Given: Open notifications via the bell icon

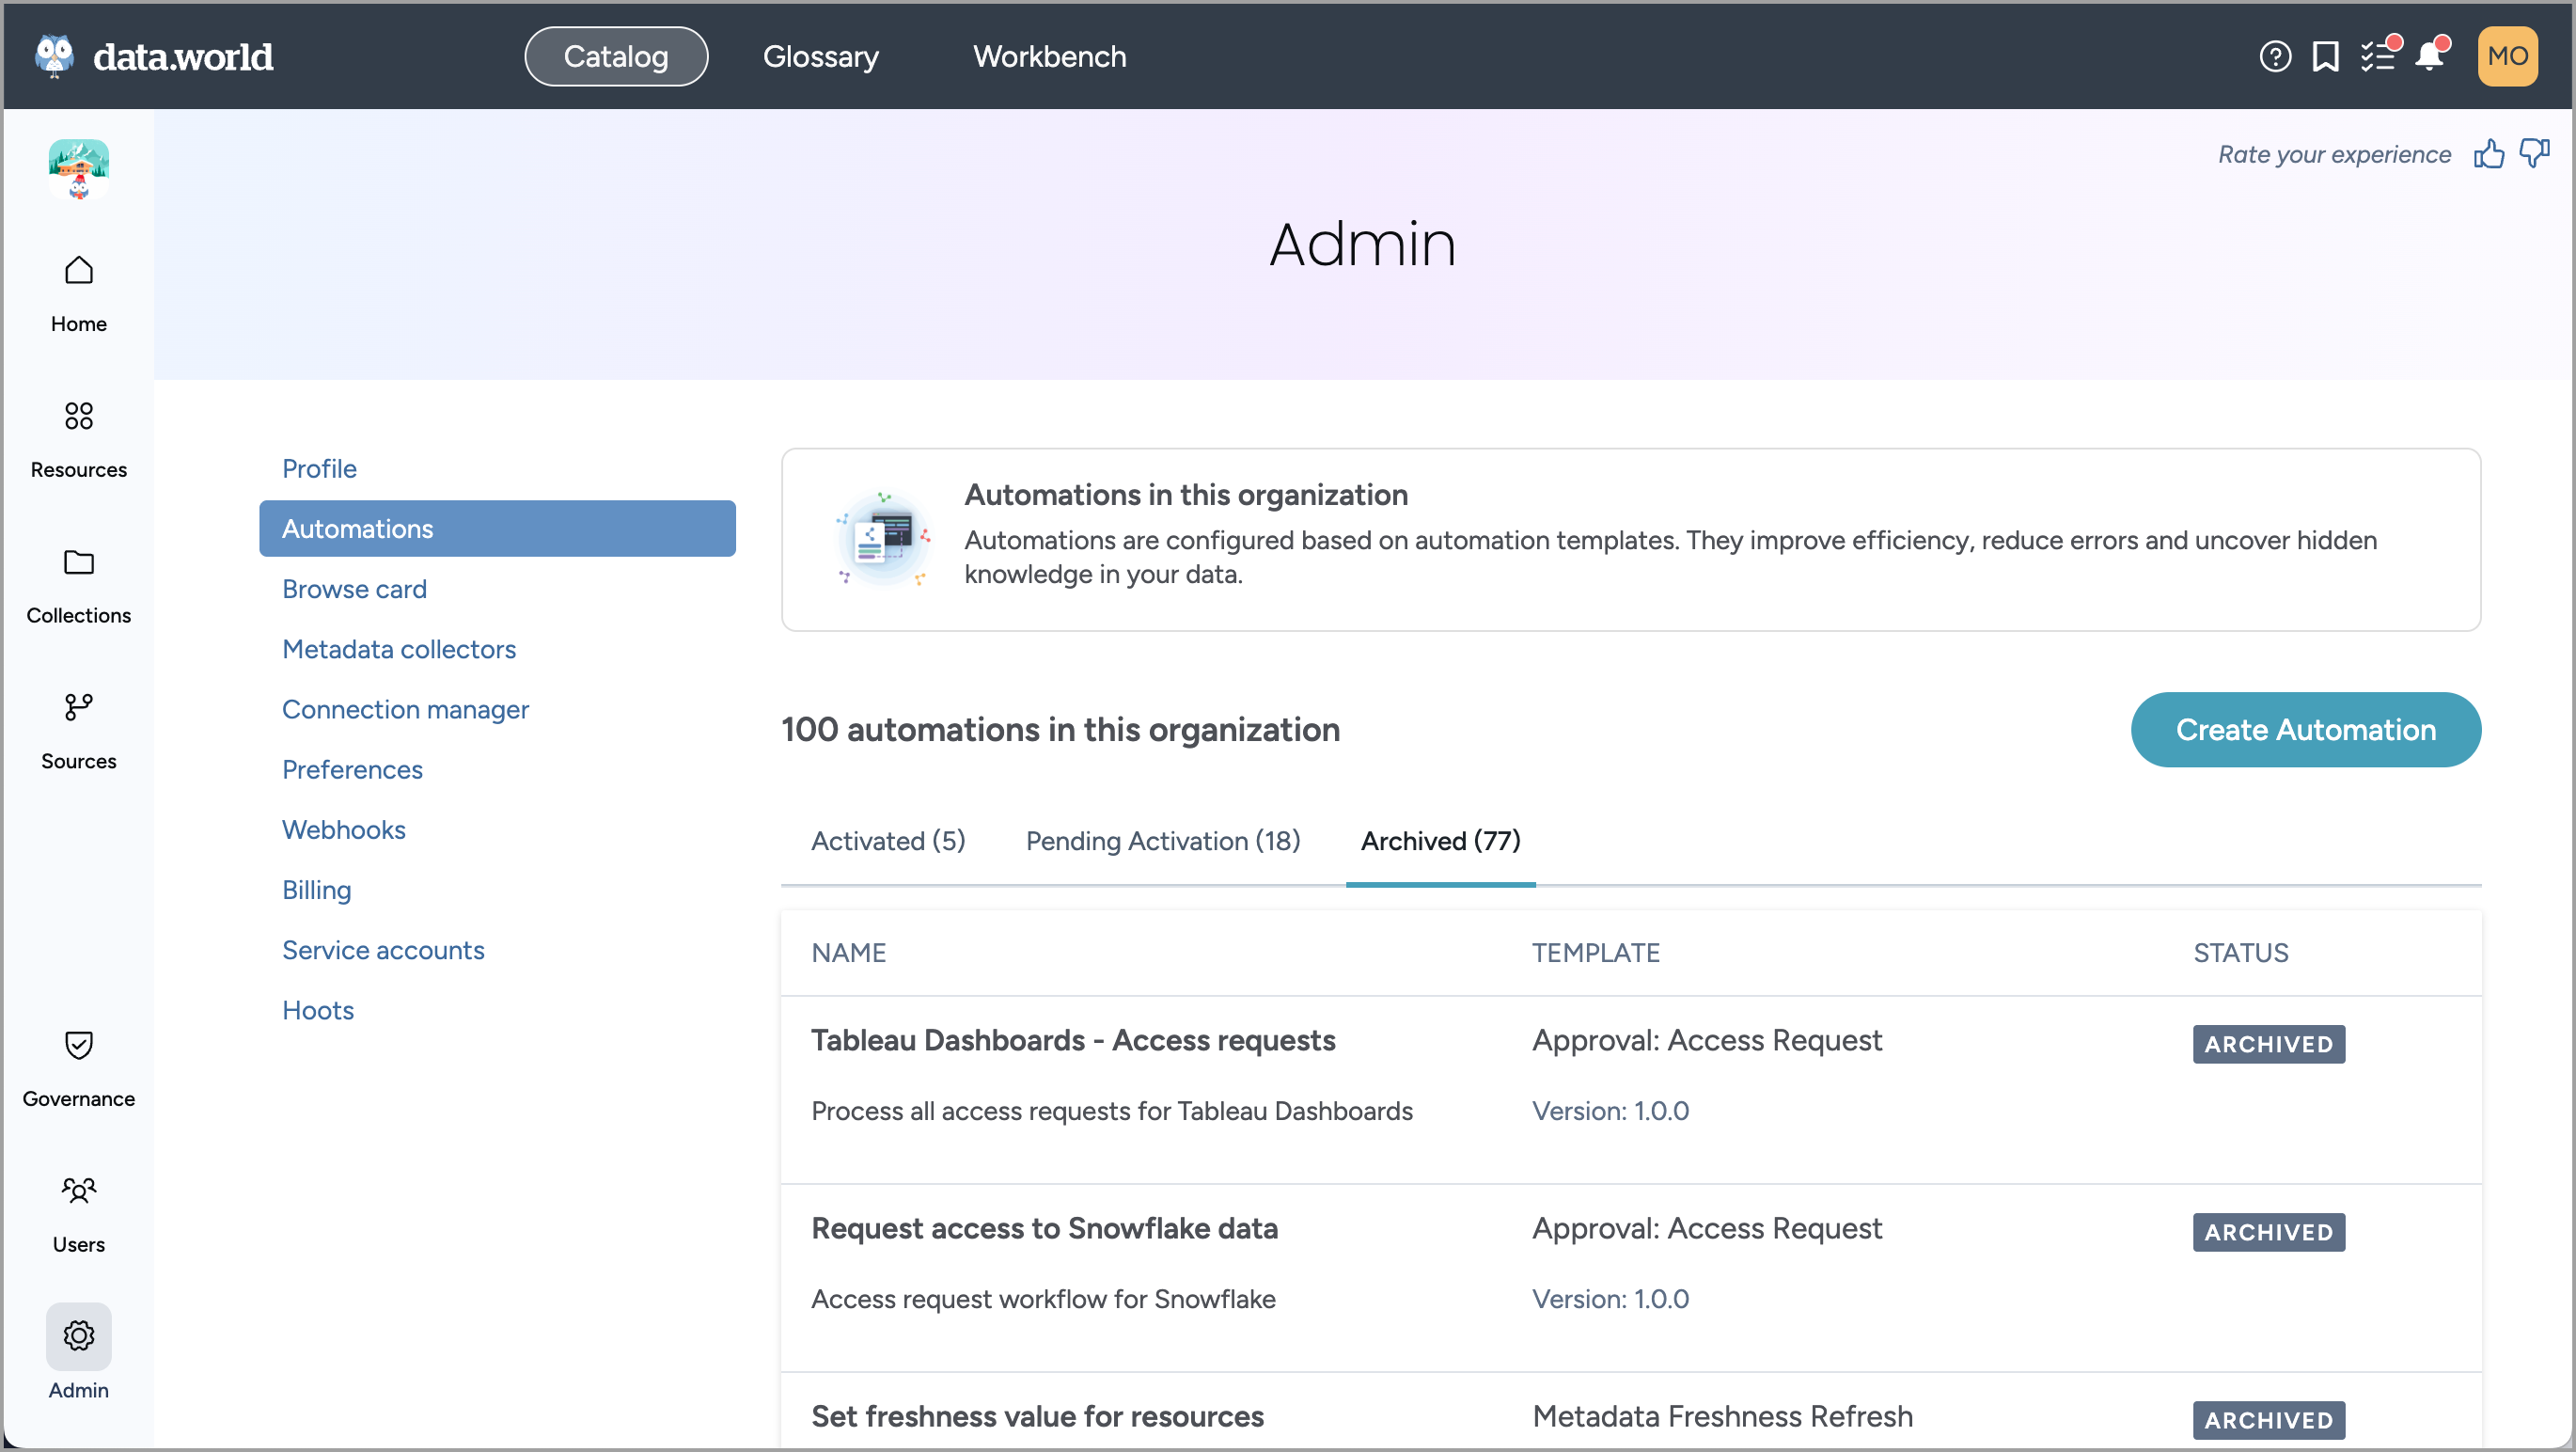Looking at the screenshot, I should [x=2428, y=57].
